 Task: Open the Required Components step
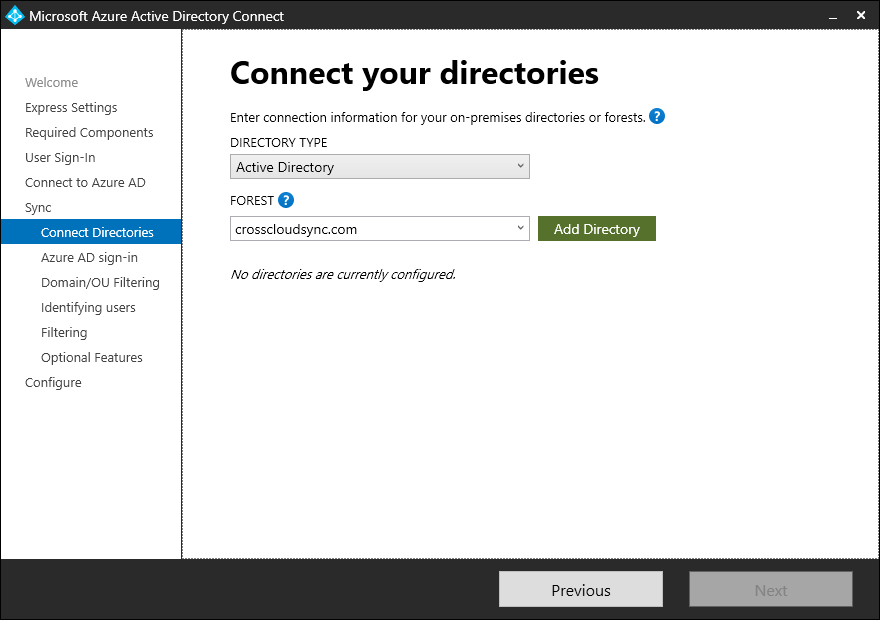[x=89, y=132]
